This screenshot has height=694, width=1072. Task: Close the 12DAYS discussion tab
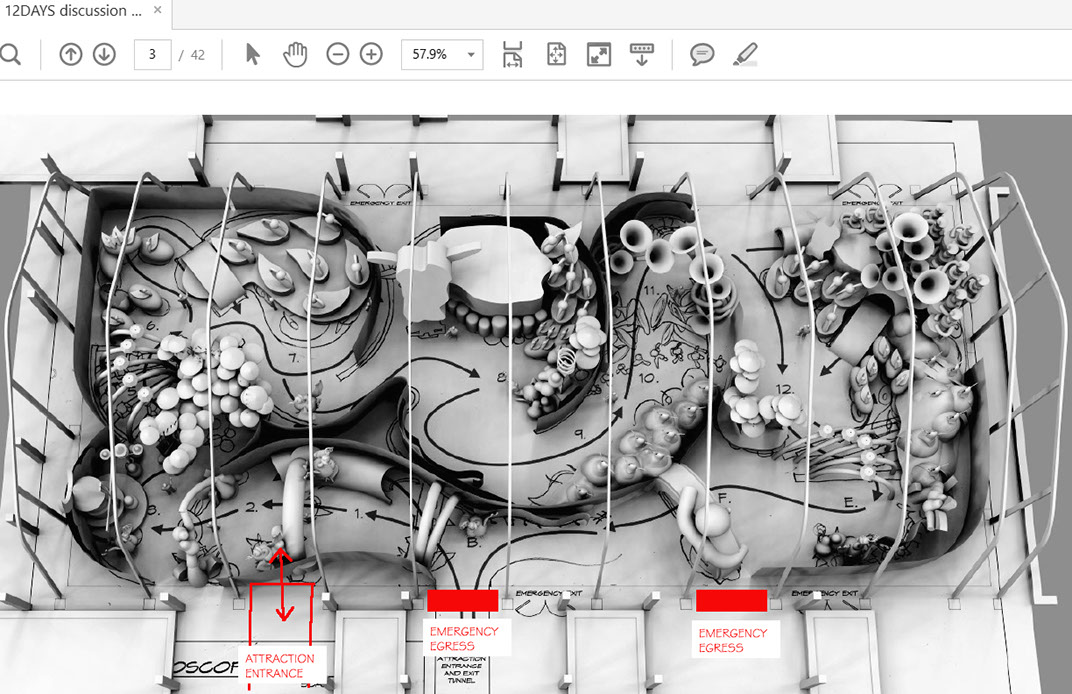(158, 11)
